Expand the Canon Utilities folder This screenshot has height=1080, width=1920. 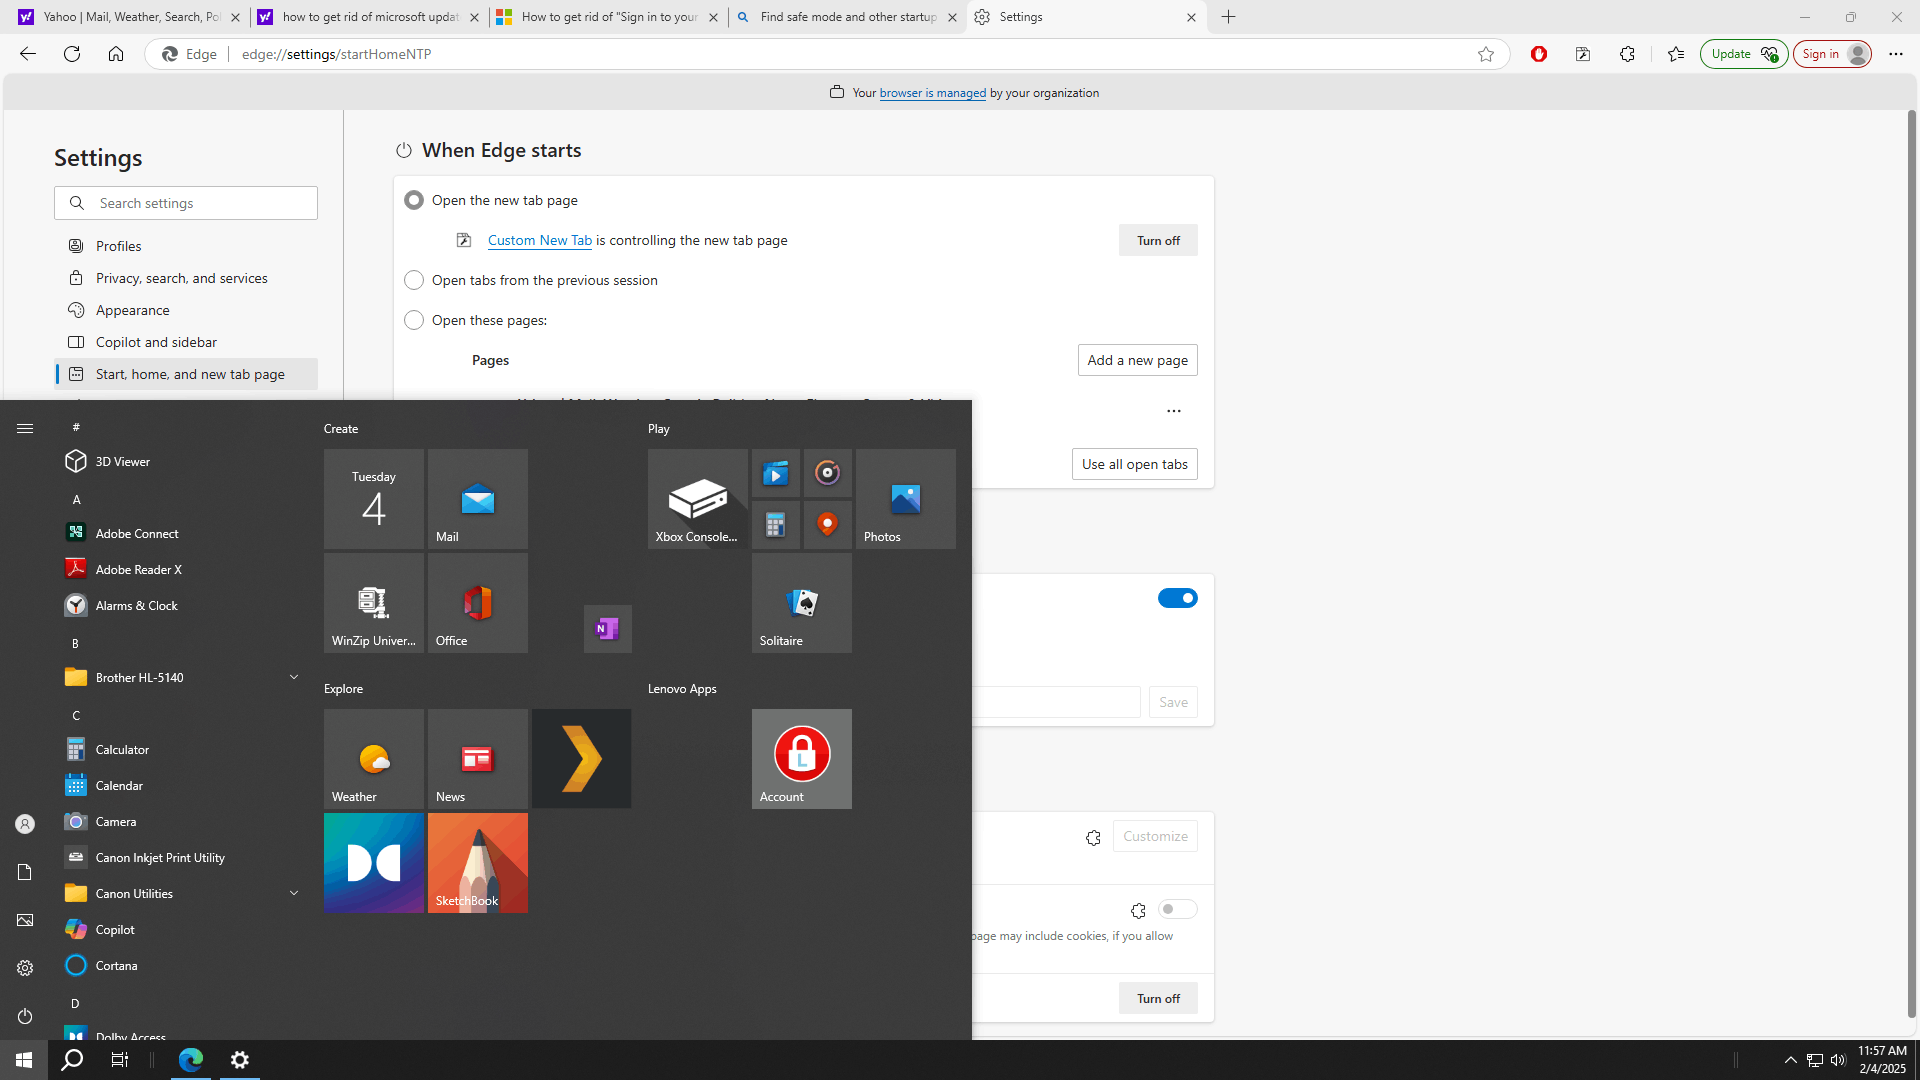coord(294,893)
